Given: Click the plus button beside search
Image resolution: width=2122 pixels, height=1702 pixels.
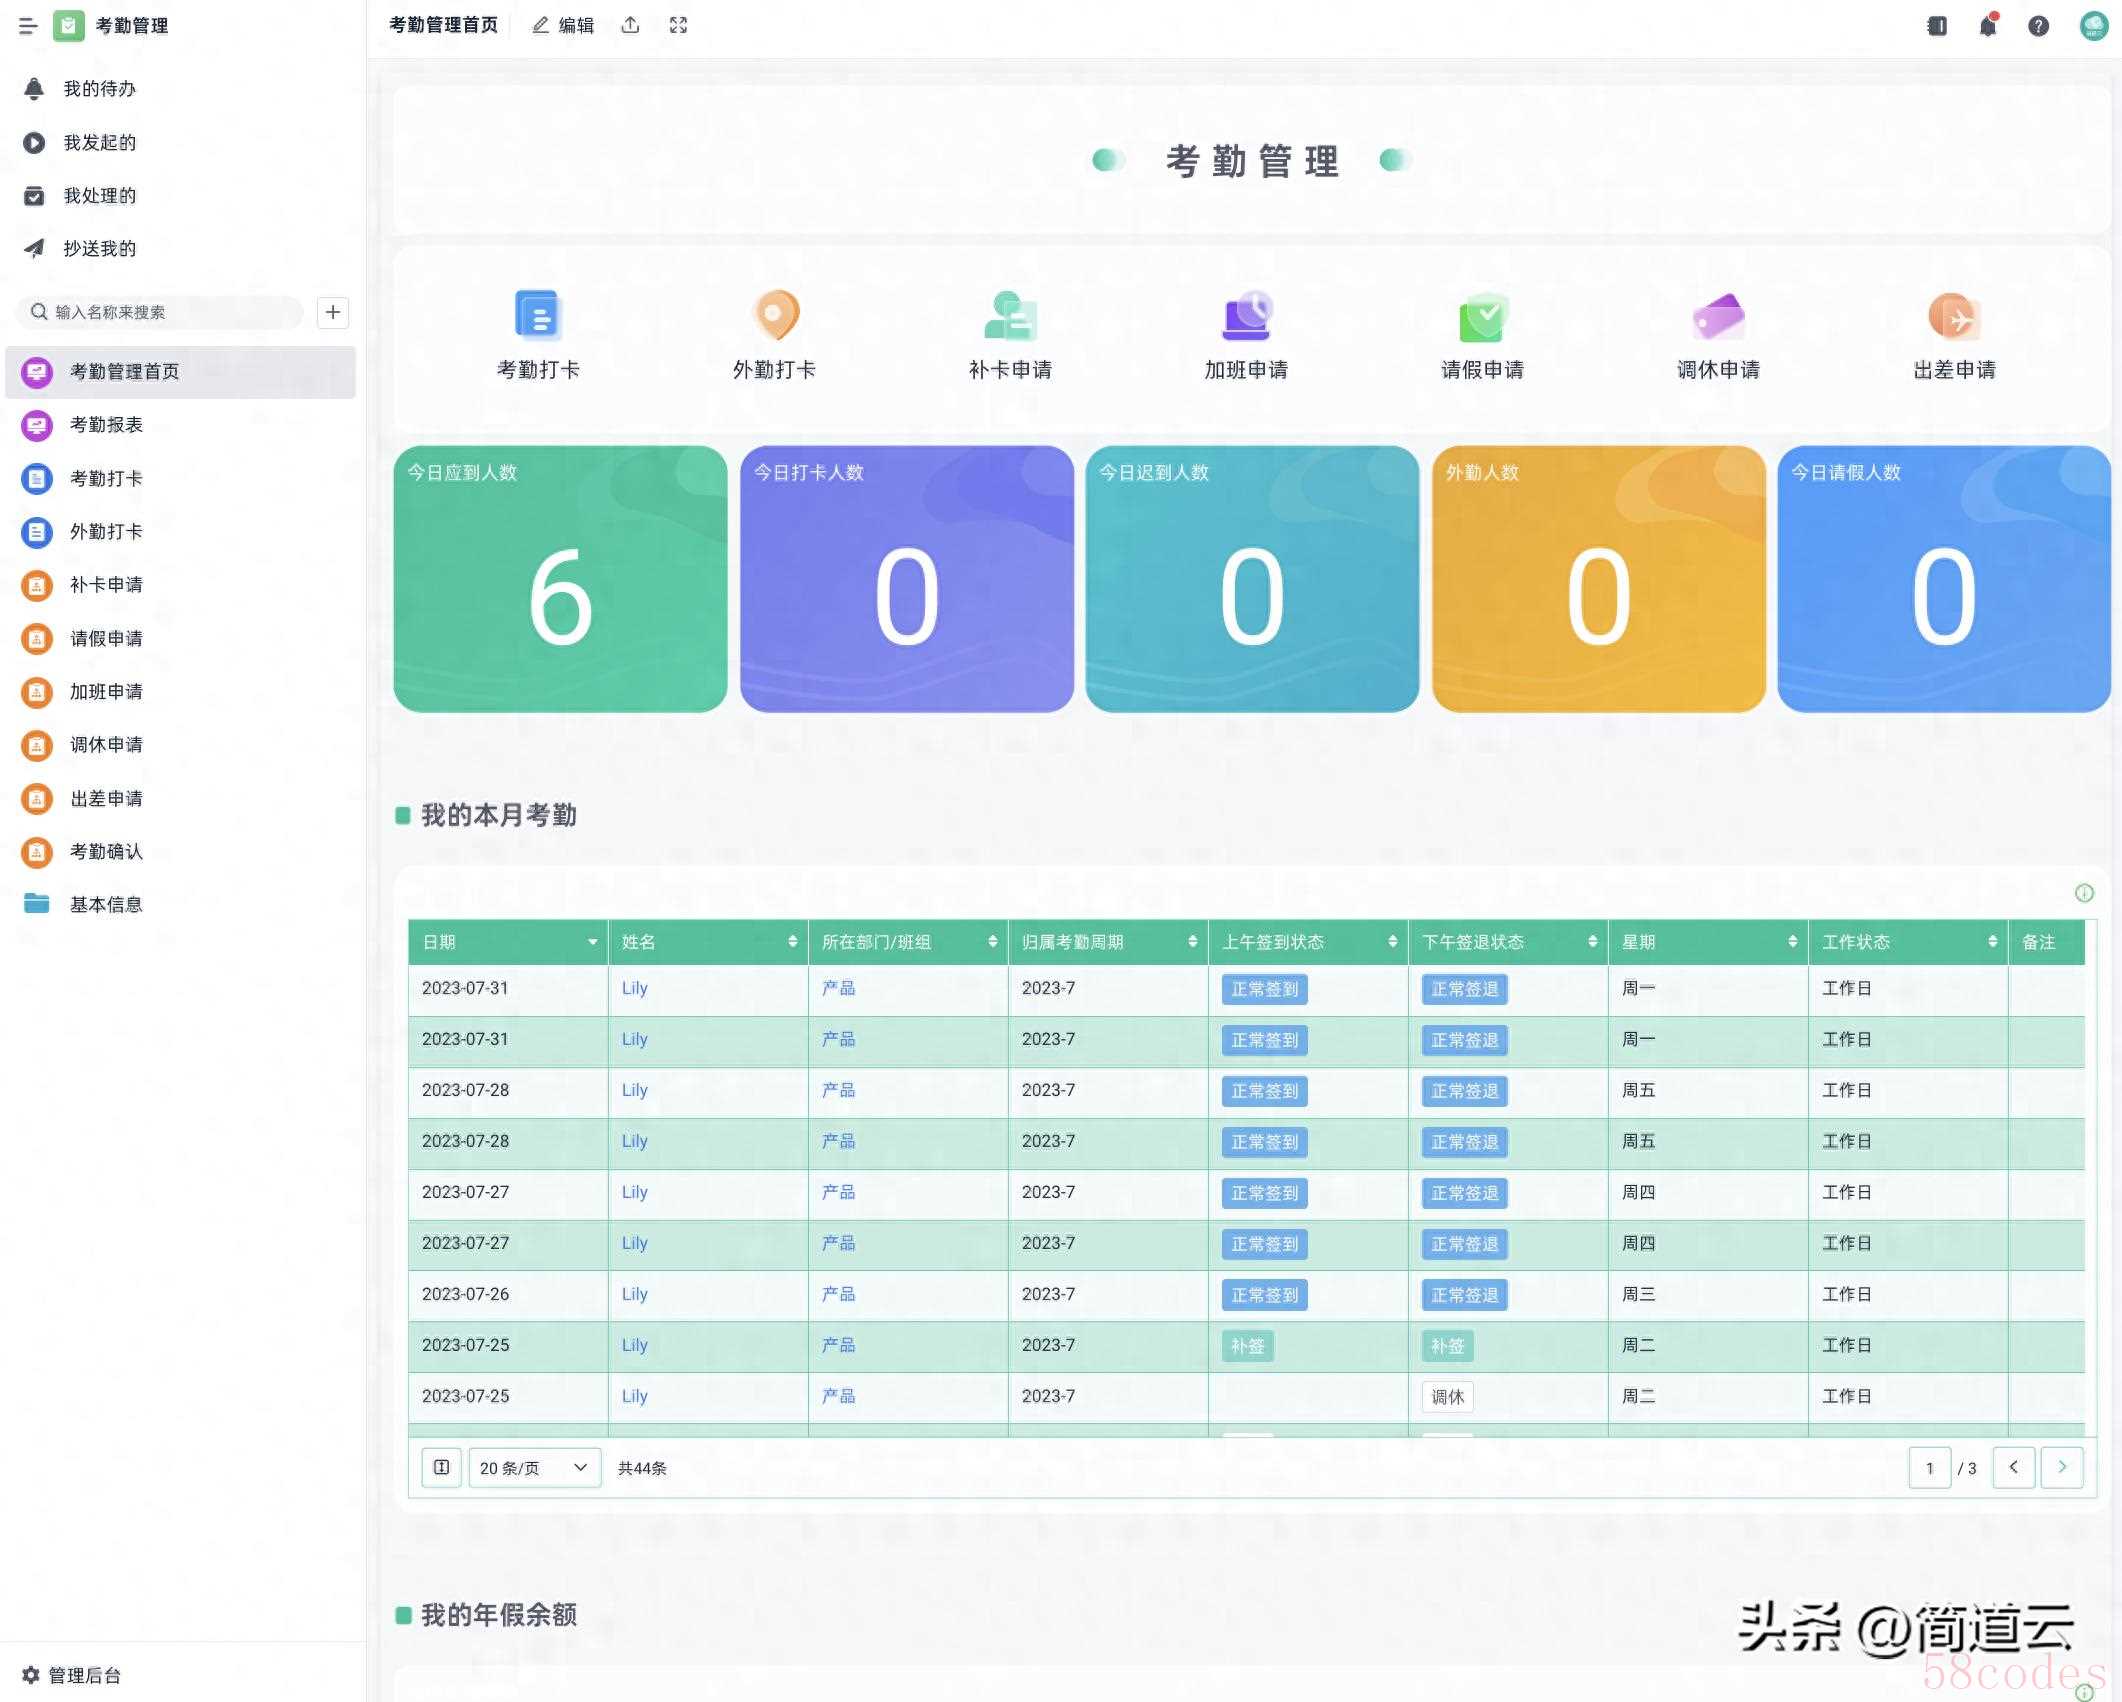Looking at the screenshot, I should [333, 312].
